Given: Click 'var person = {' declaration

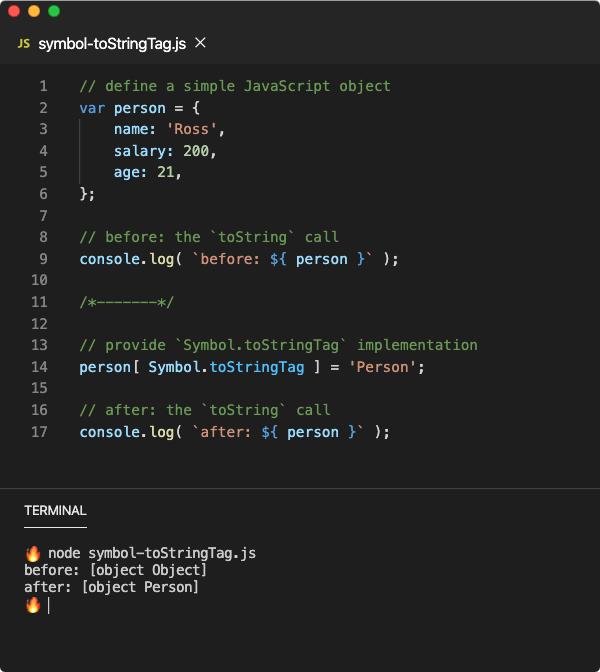Looking at the screenshot, I should pyautogui.click(x=140, y=108).
